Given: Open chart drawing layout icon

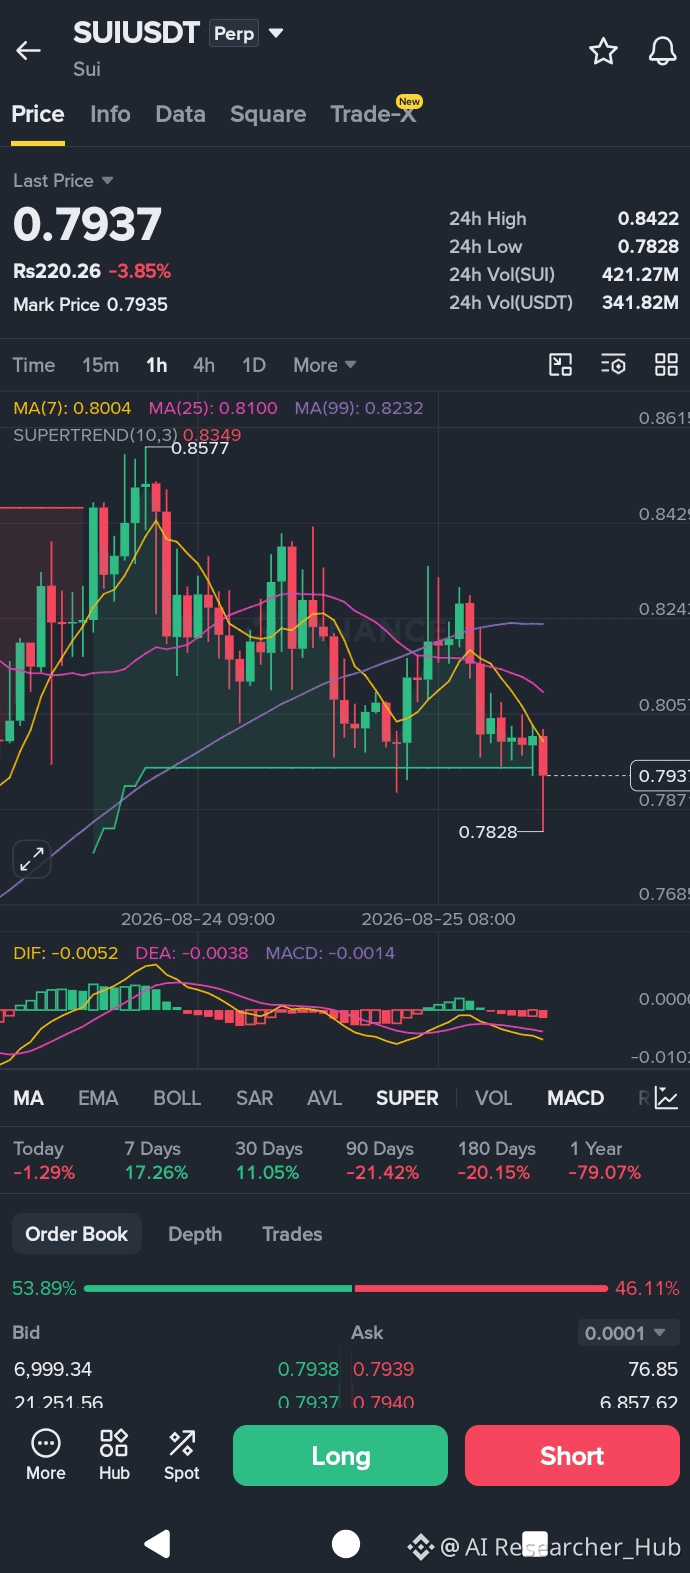Looking at the screenshot, I should coord(561,365).
